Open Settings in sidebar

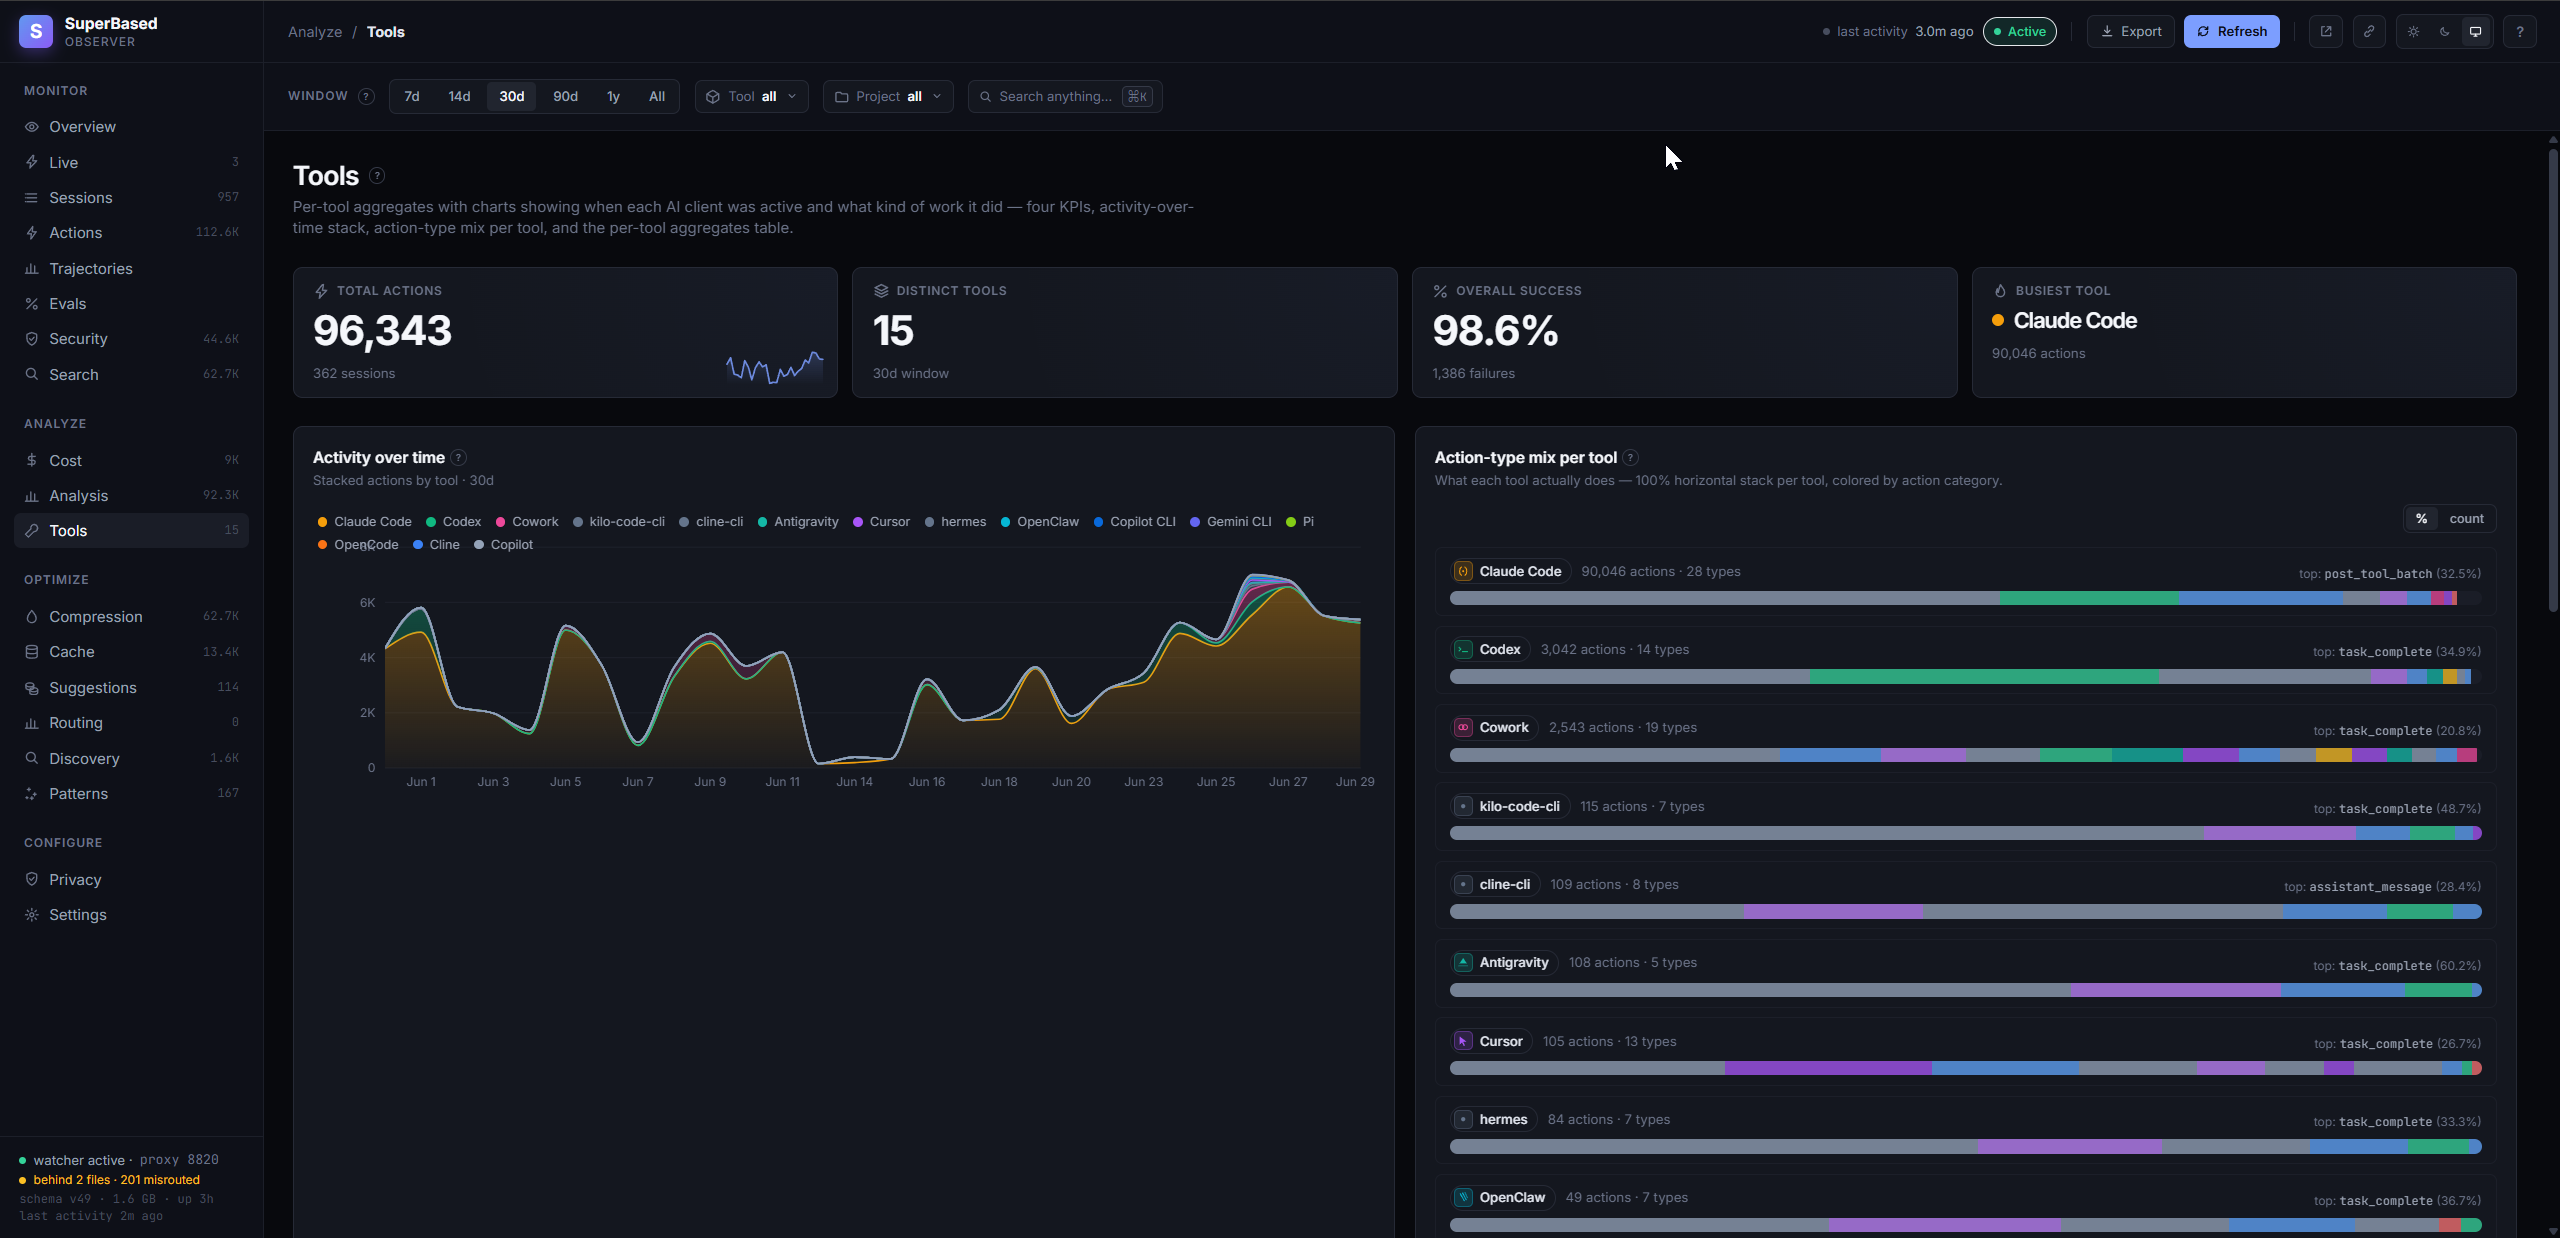(x=131, y=914)
